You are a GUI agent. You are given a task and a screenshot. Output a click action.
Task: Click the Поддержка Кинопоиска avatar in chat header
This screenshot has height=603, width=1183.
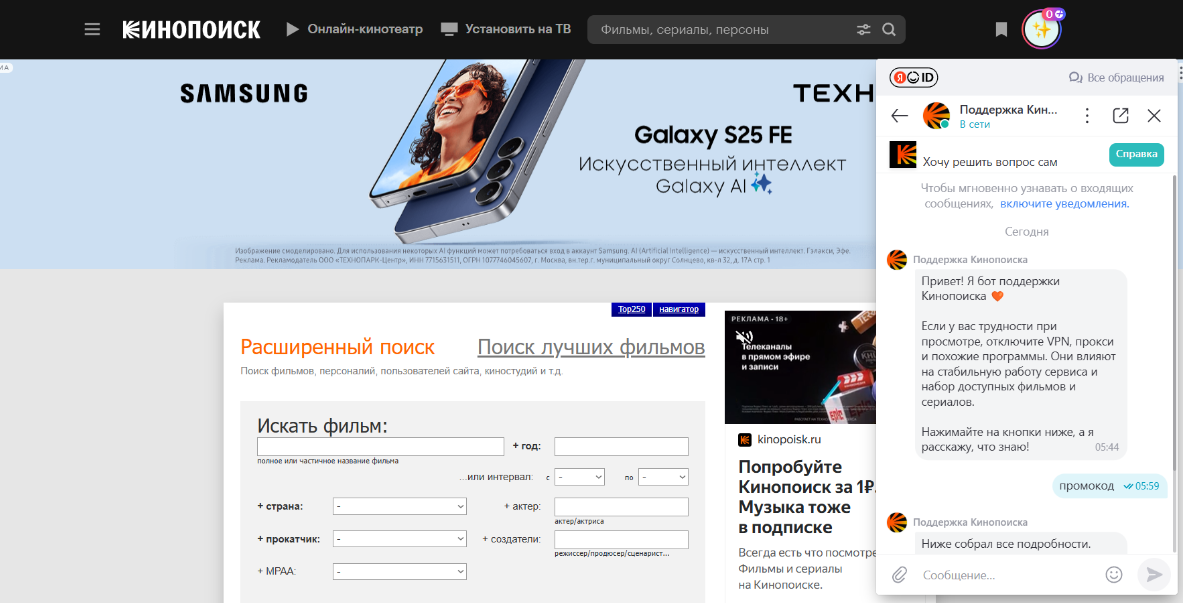[936, 115]
